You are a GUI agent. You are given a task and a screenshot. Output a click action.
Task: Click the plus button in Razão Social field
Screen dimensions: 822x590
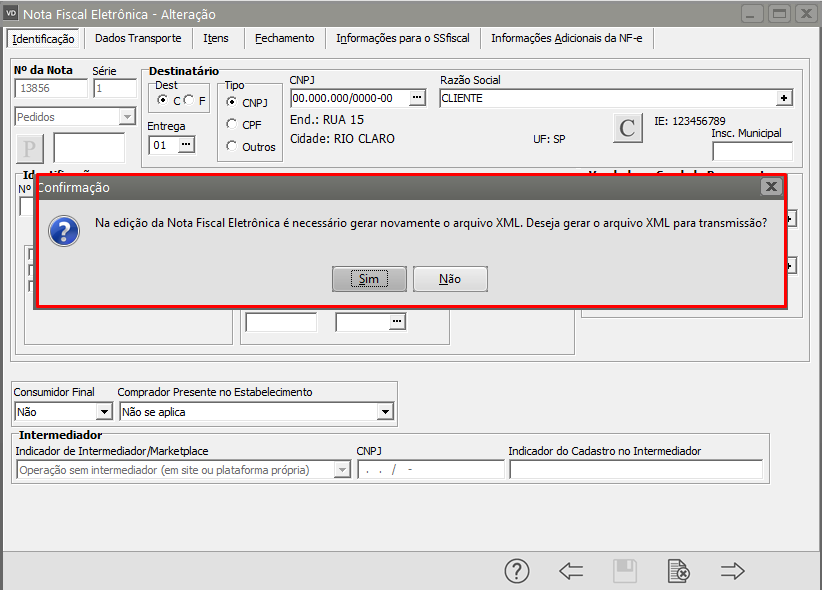point(785,98)
